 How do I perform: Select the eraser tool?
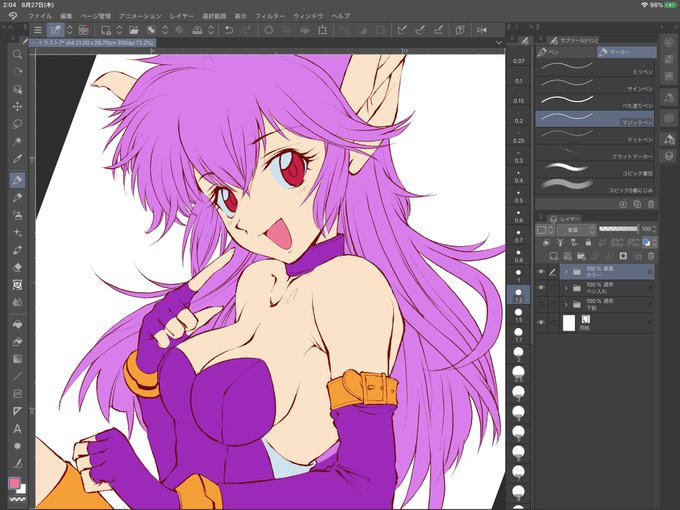[17, 268]
